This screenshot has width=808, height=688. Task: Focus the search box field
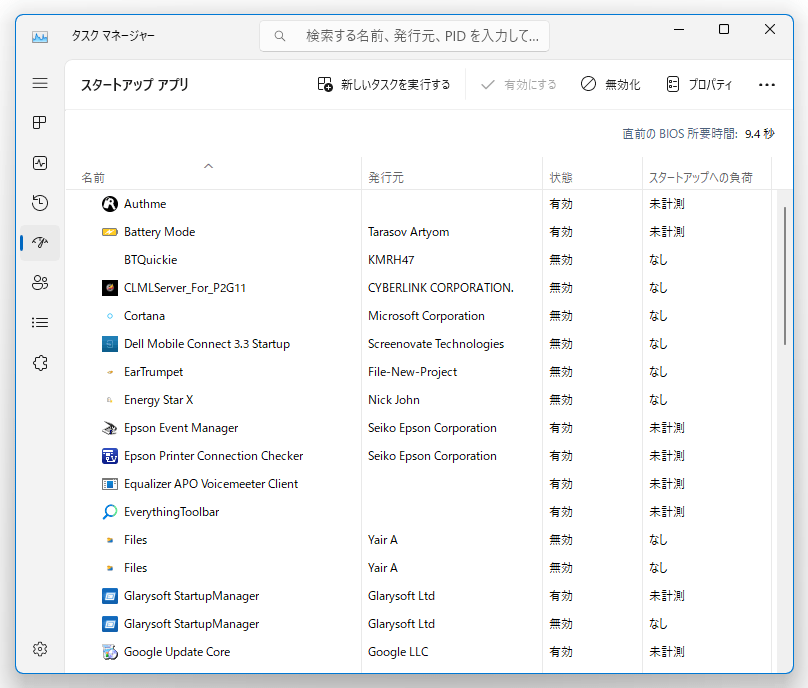coord(405,36)
